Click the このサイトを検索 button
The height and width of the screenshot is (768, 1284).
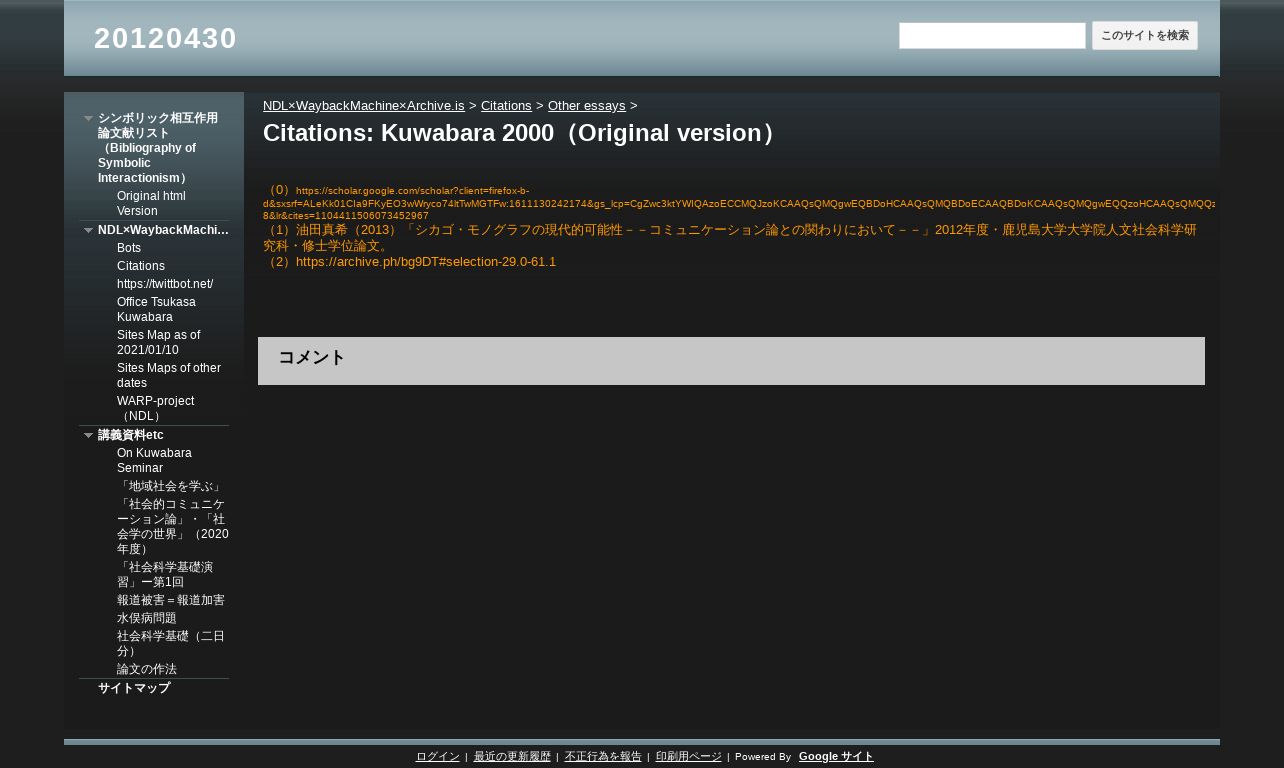pyautogui.click(x=1145, y=36)
